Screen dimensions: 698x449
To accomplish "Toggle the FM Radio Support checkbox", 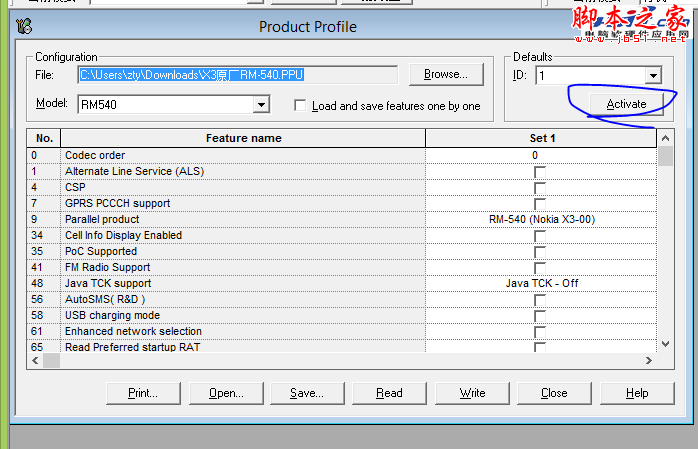I will (540, 268).
